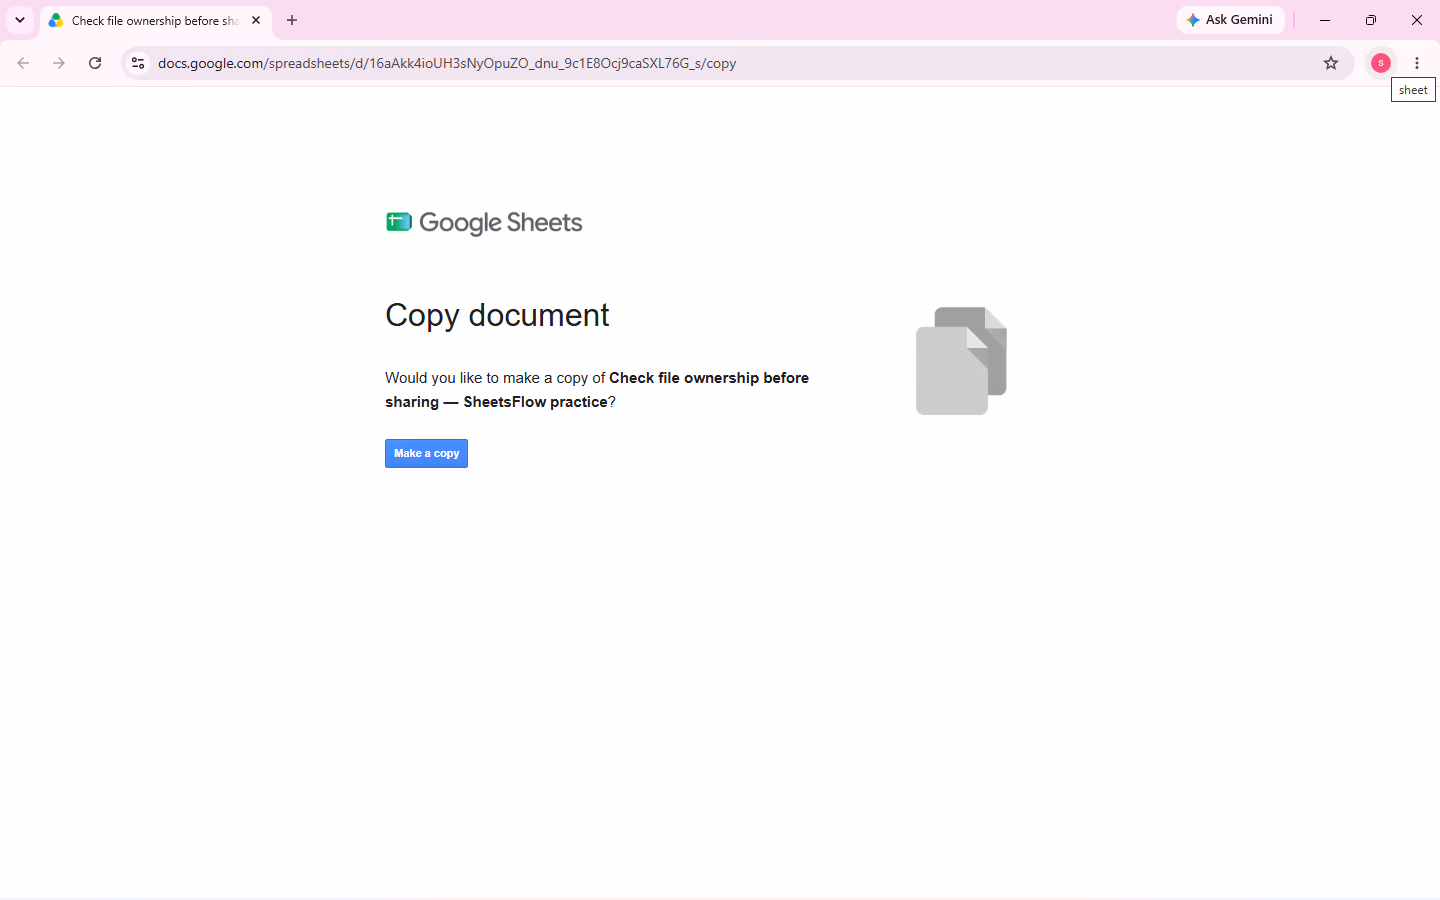Click the Copy document heading
The height and width of the screenshot is (900, 1440).
point(497,315)
